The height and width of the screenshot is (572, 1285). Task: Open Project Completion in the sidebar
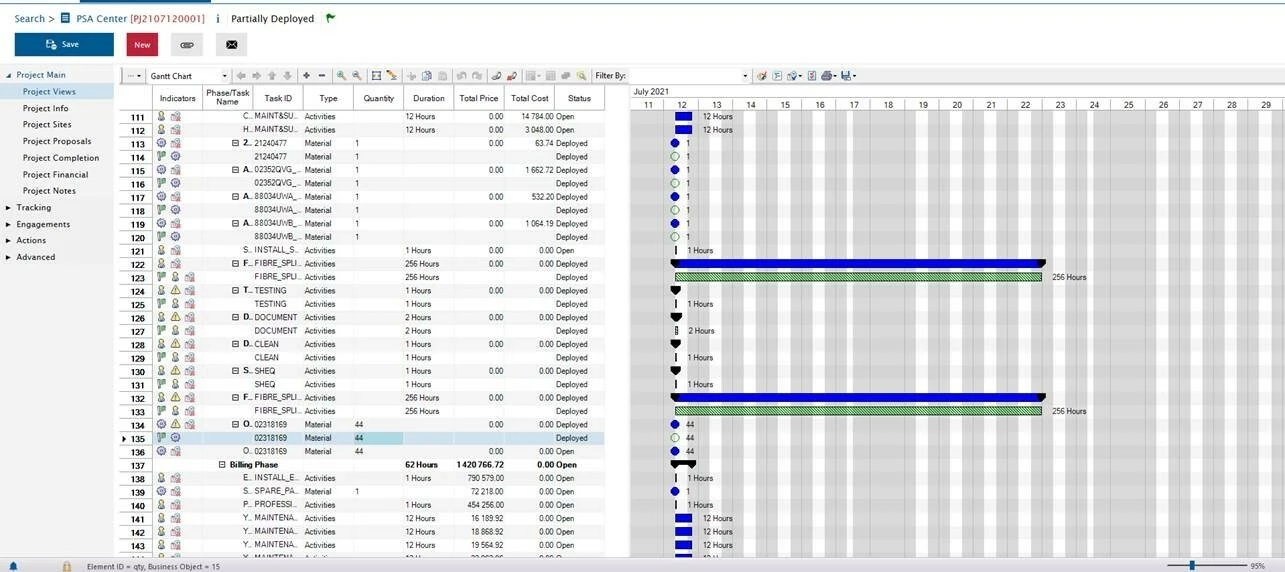click(x=61, y=158)
